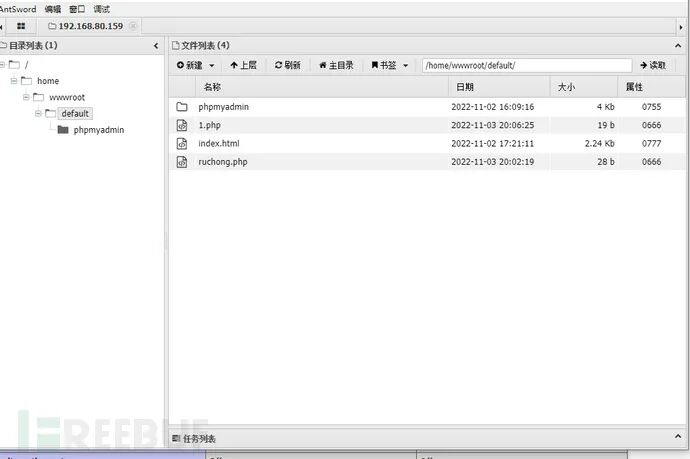
Task: Collapse the 目录列表 panel with left chevron
Action: (156, 45)
